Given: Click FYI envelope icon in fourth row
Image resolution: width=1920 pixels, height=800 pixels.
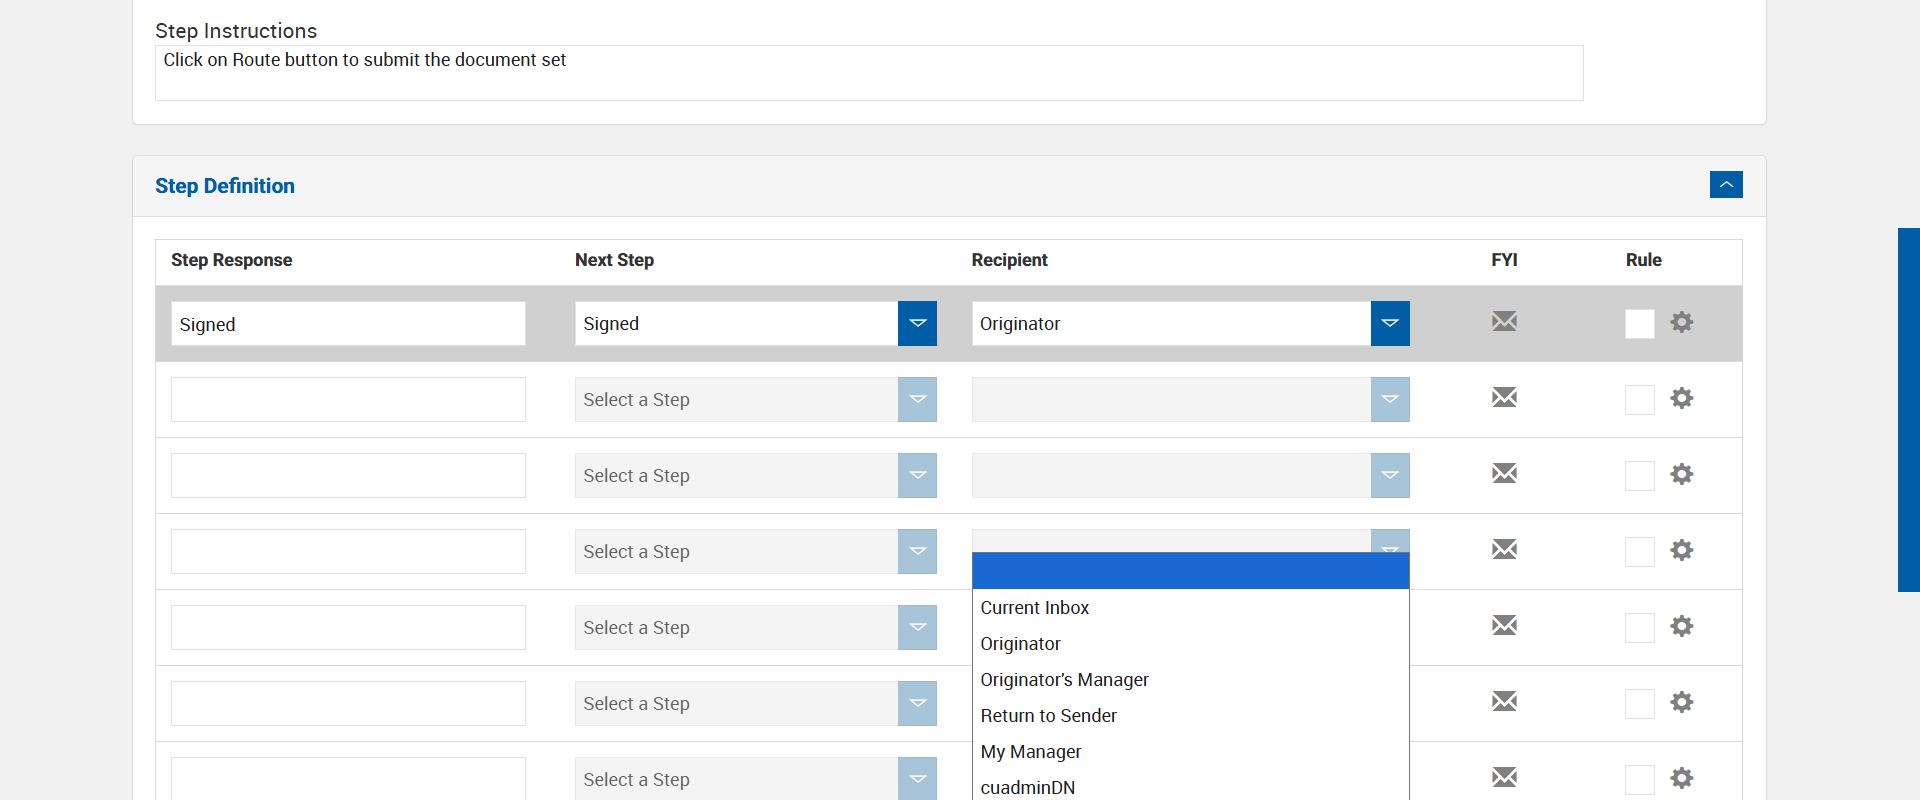Looking at the screenshot, I should 1504,549.
